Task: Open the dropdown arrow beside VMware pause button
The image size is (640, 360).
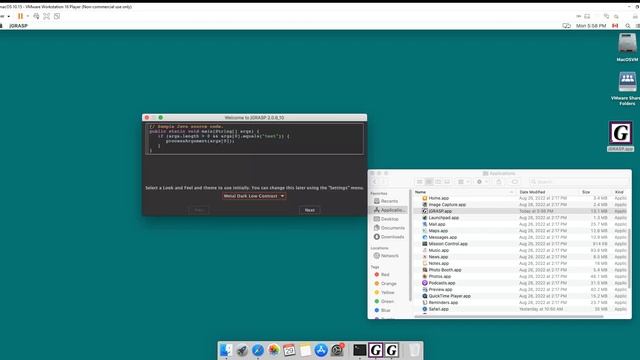Action: [28, 16]
